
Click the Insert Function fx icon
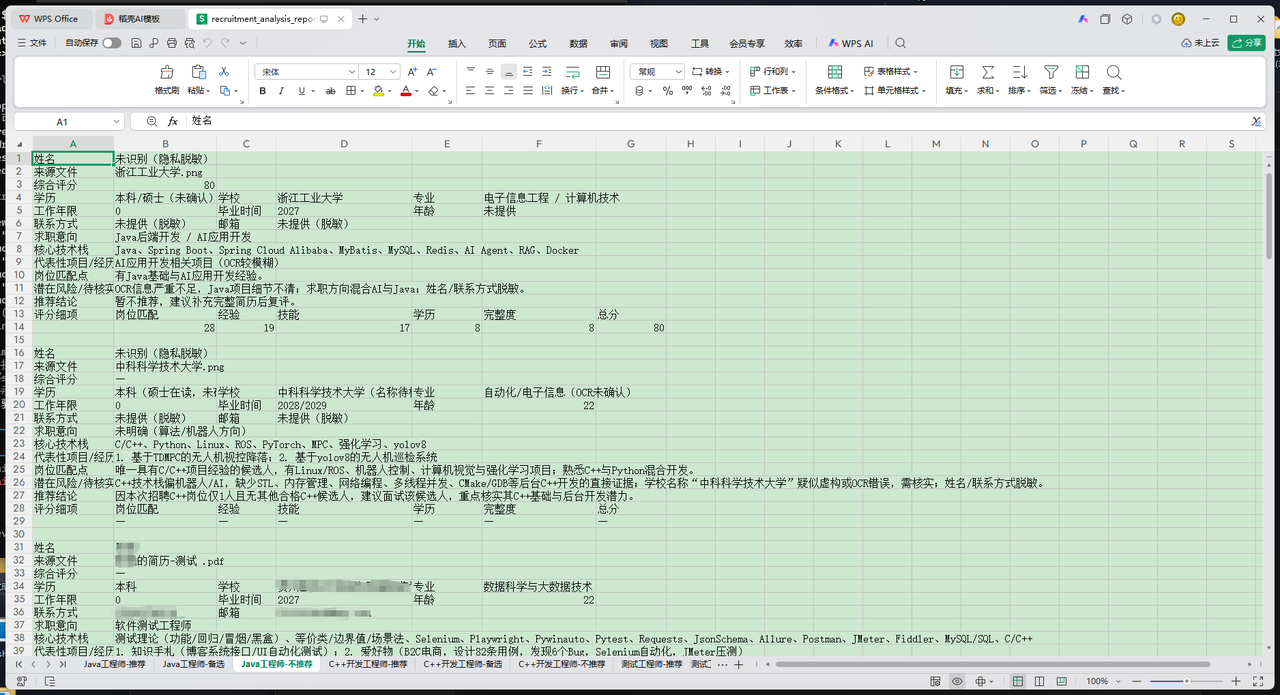tap(173, 121)
